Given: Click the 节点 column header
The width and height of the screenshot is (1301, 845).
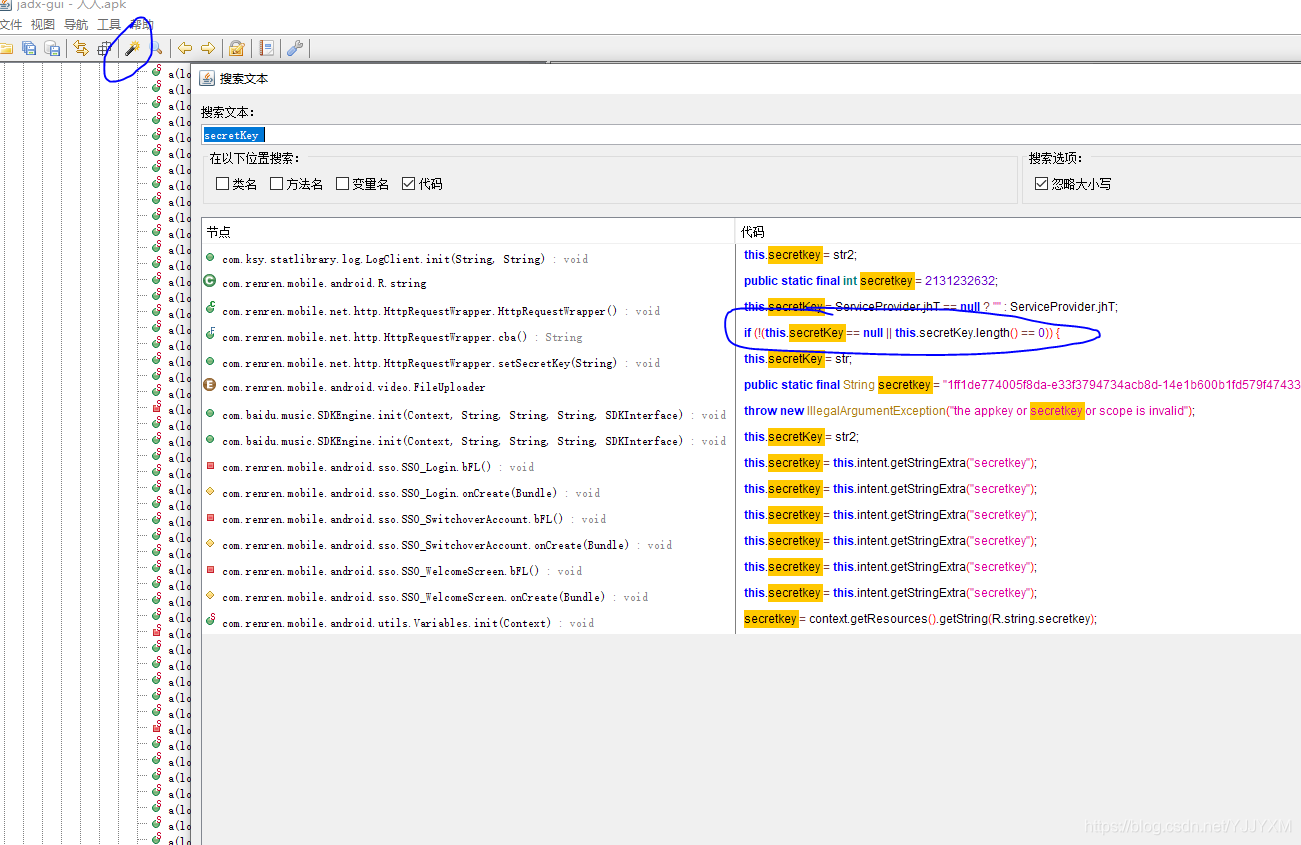Looking at the screenshot, I should [x=468, y=232].
